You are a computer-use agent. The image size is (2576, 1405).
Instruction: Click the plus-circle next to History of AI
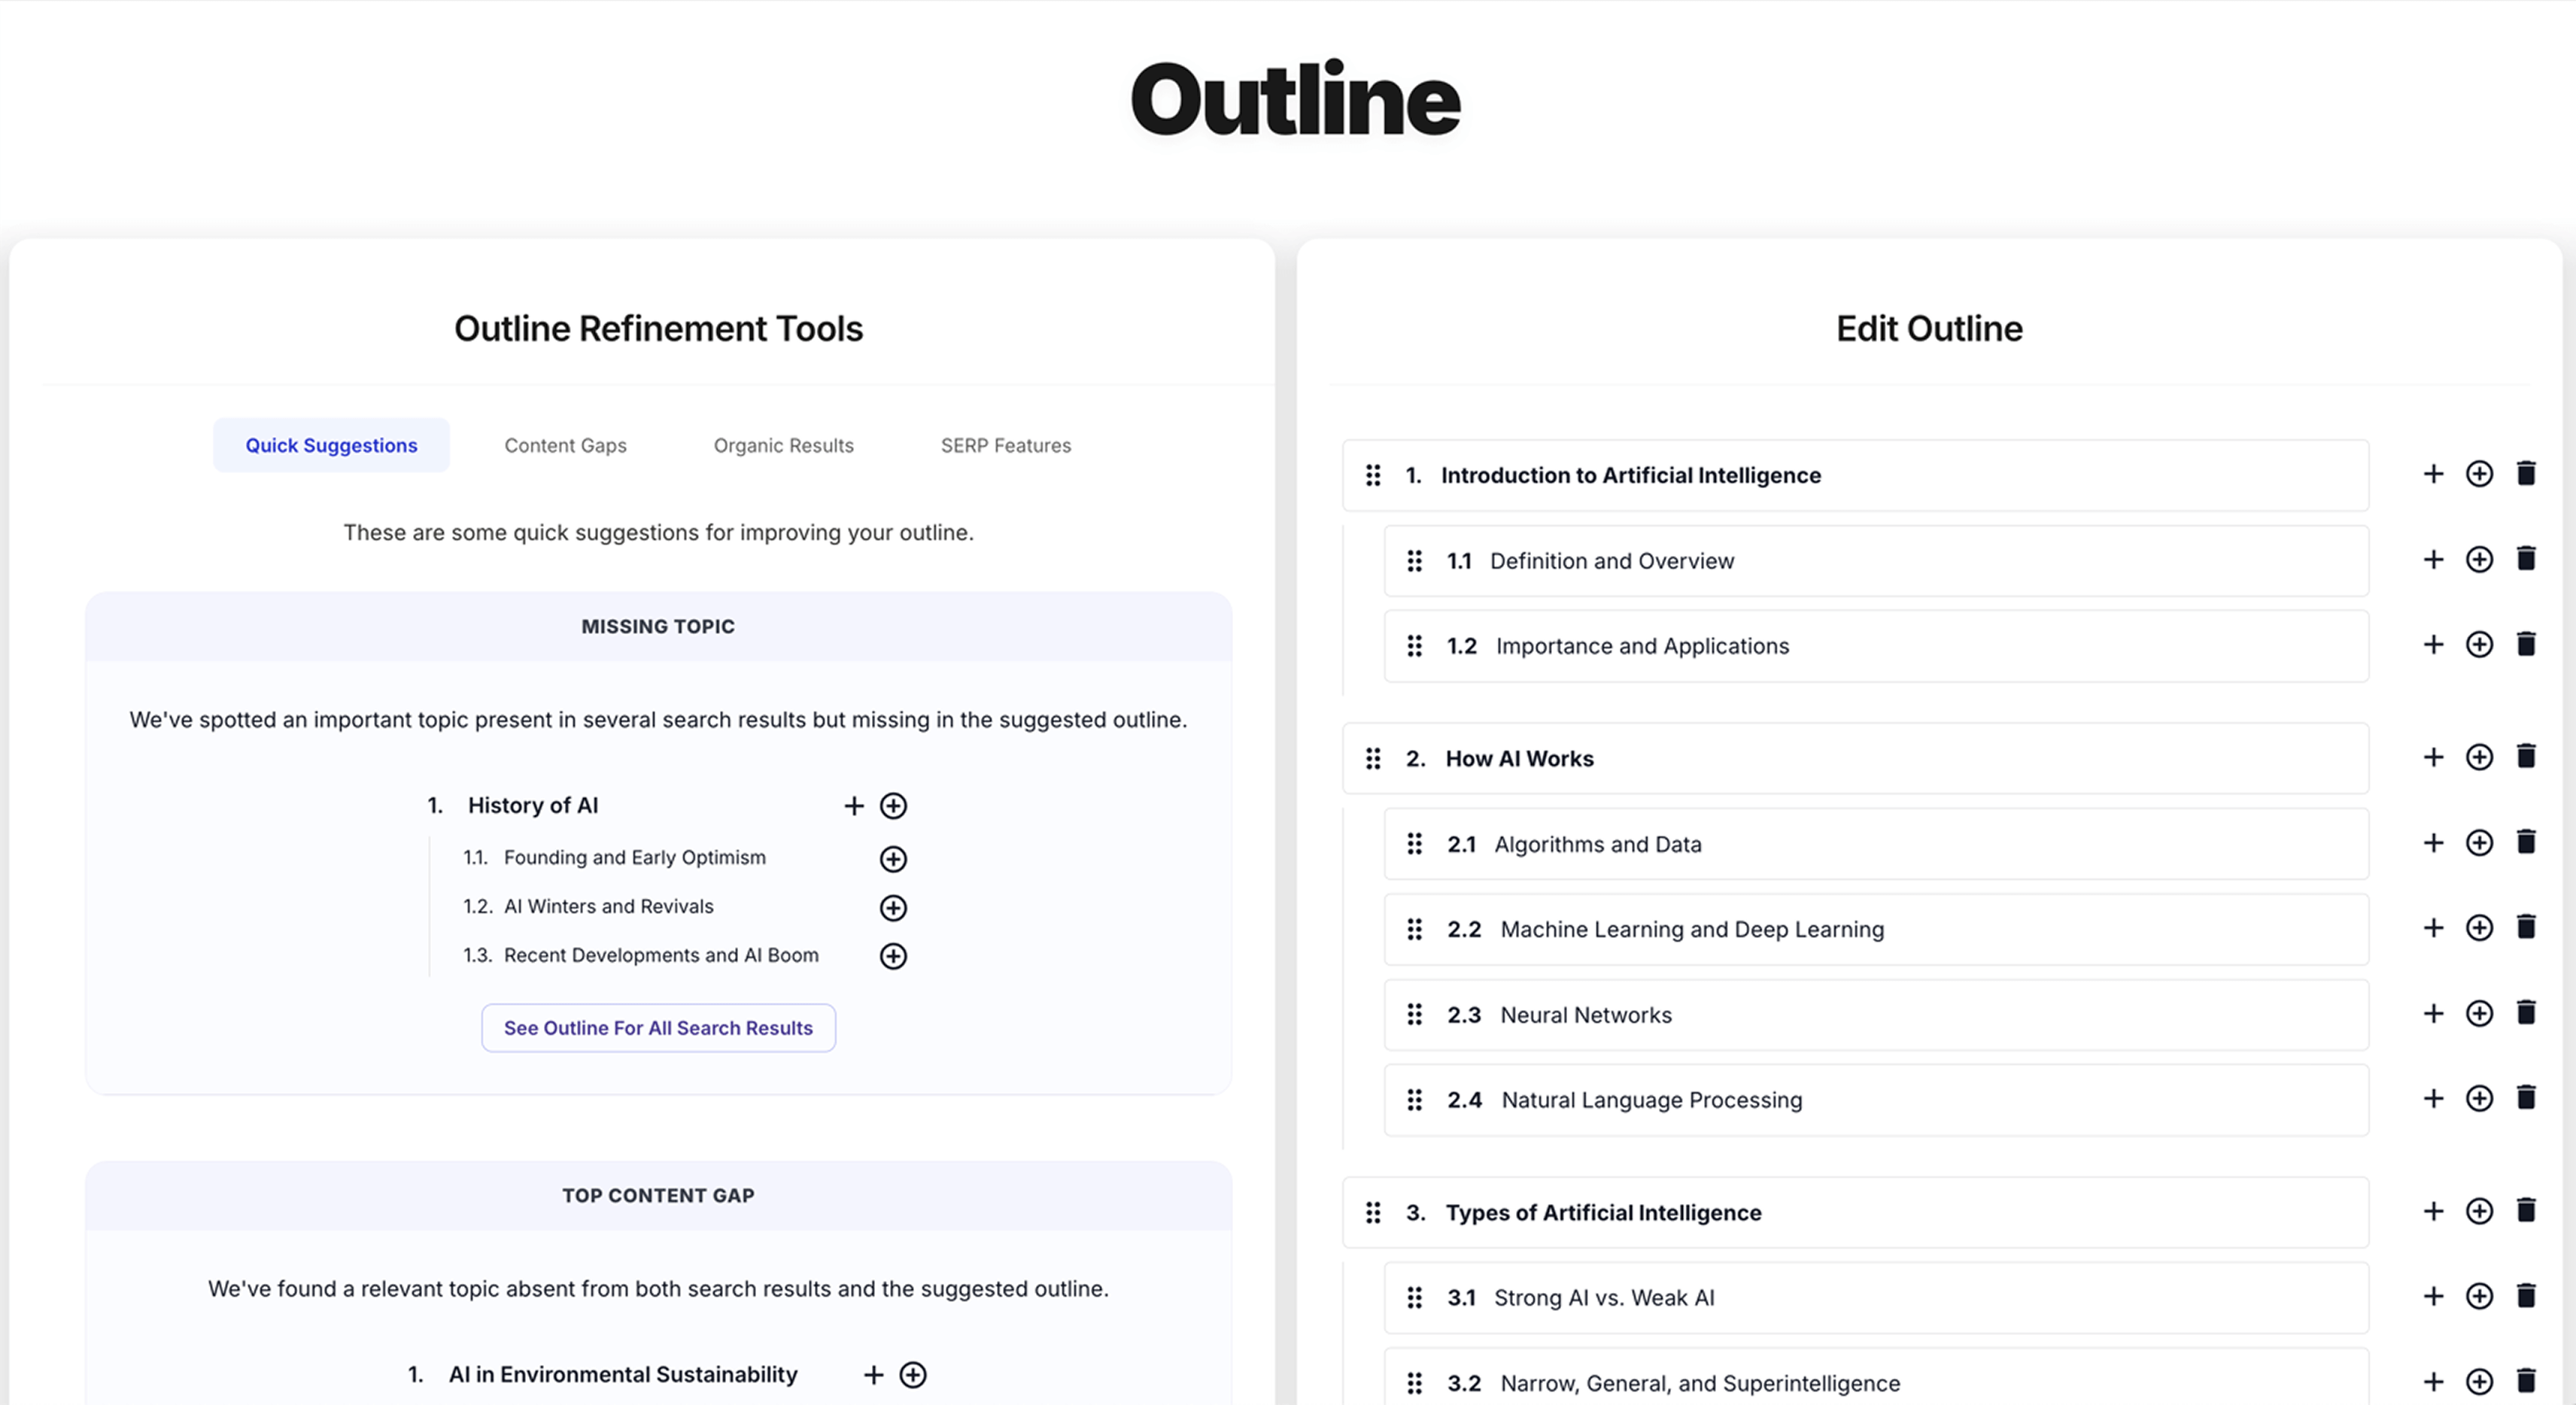pos(893,805)
